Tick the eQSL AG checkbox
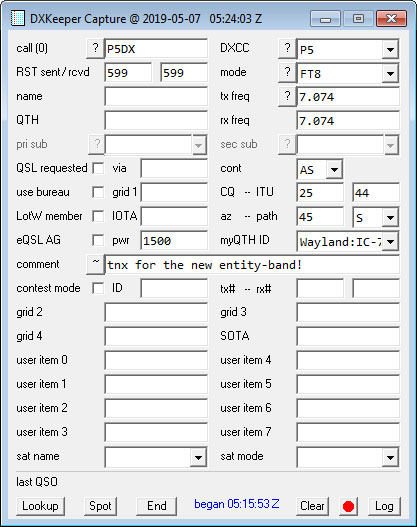The image size is (417, 527). point(98,240)
